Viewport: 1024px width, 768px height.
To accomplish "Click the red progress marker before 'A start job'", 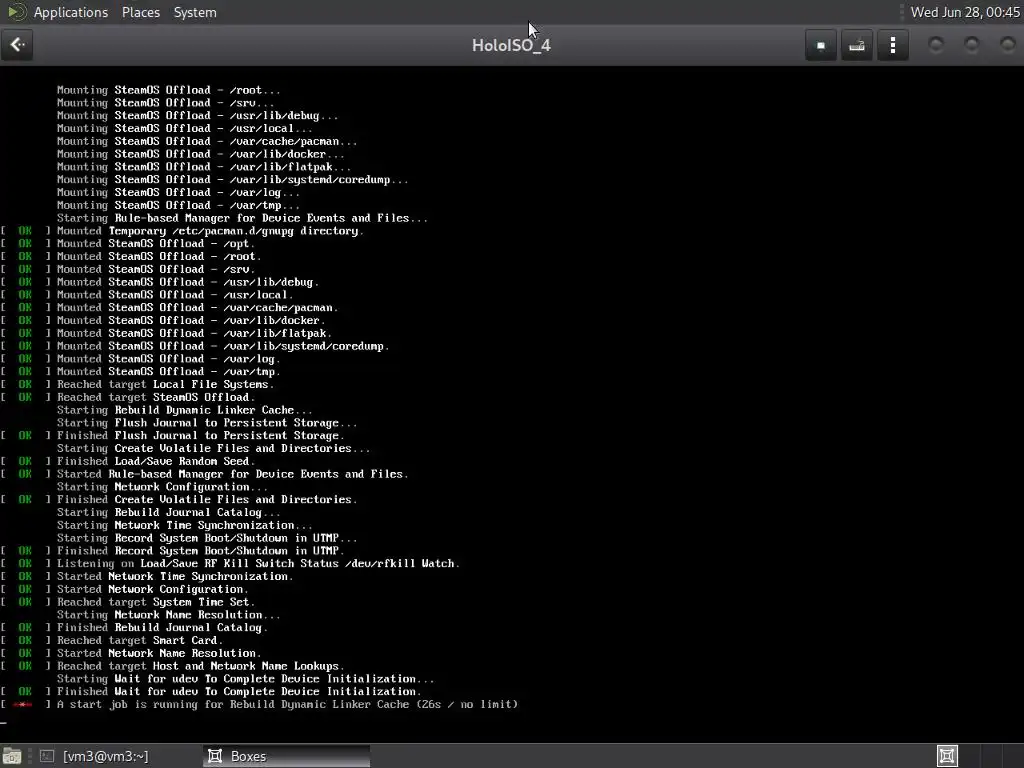I will 24,705.
